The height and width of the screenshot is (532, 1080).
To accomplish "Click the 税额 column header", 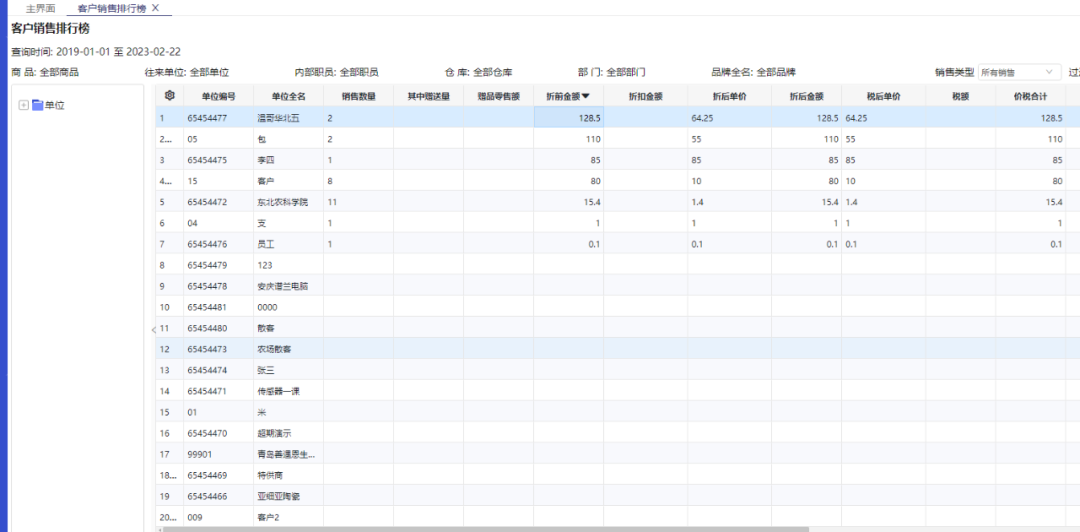I will pyautogui.click(x=960, y=96).
